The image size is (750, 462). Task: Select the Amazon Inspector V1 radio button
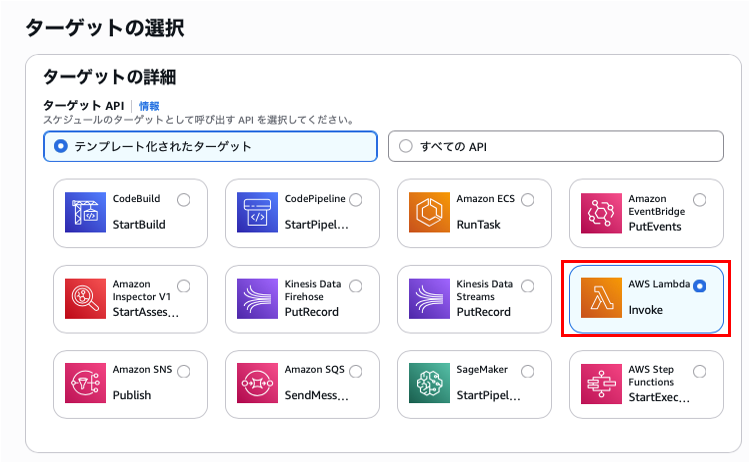click(x=184, y=286)
